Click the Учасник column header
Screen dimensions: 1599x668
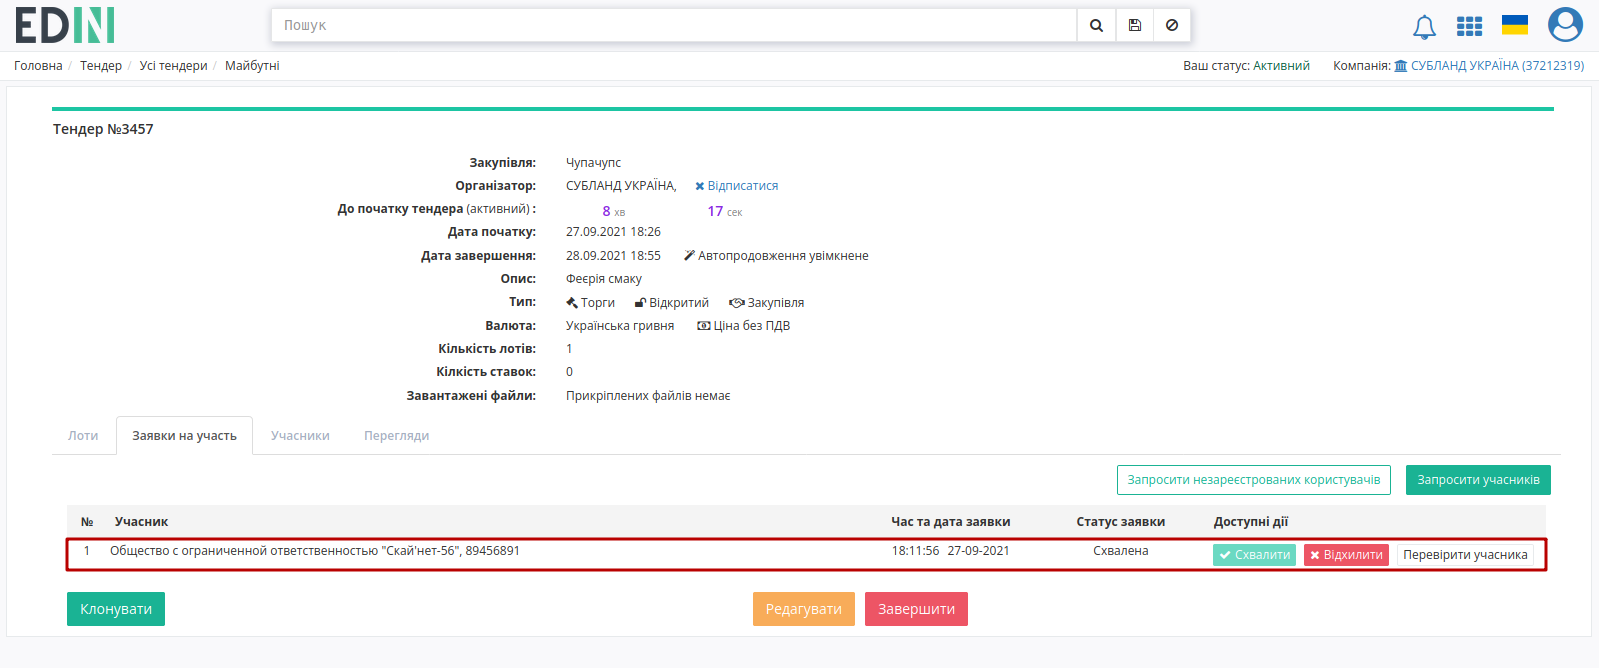coord(141,522)
